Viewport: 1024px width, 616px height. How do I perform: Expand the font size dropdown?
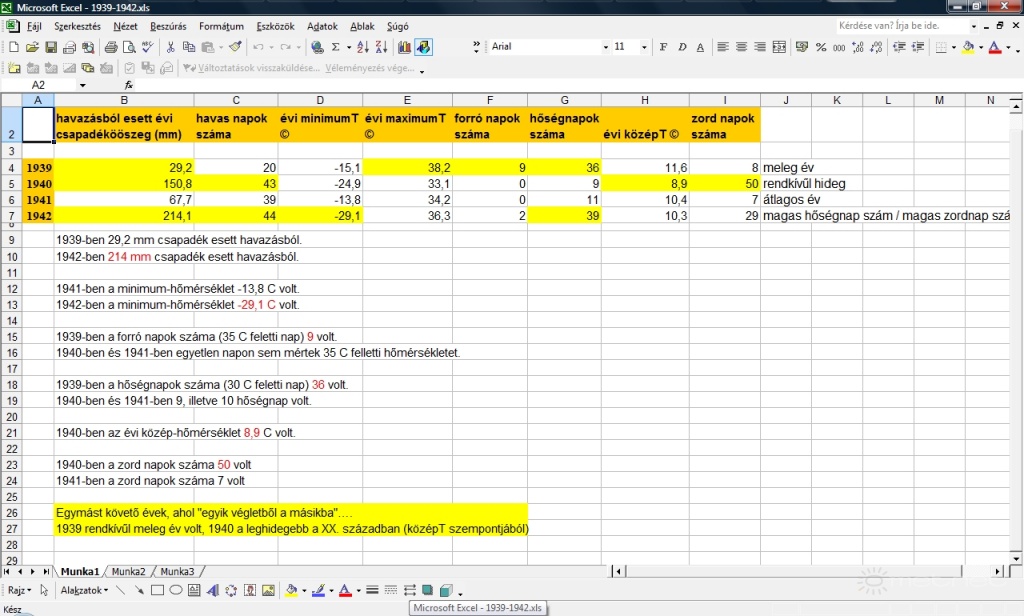(646, 47)
